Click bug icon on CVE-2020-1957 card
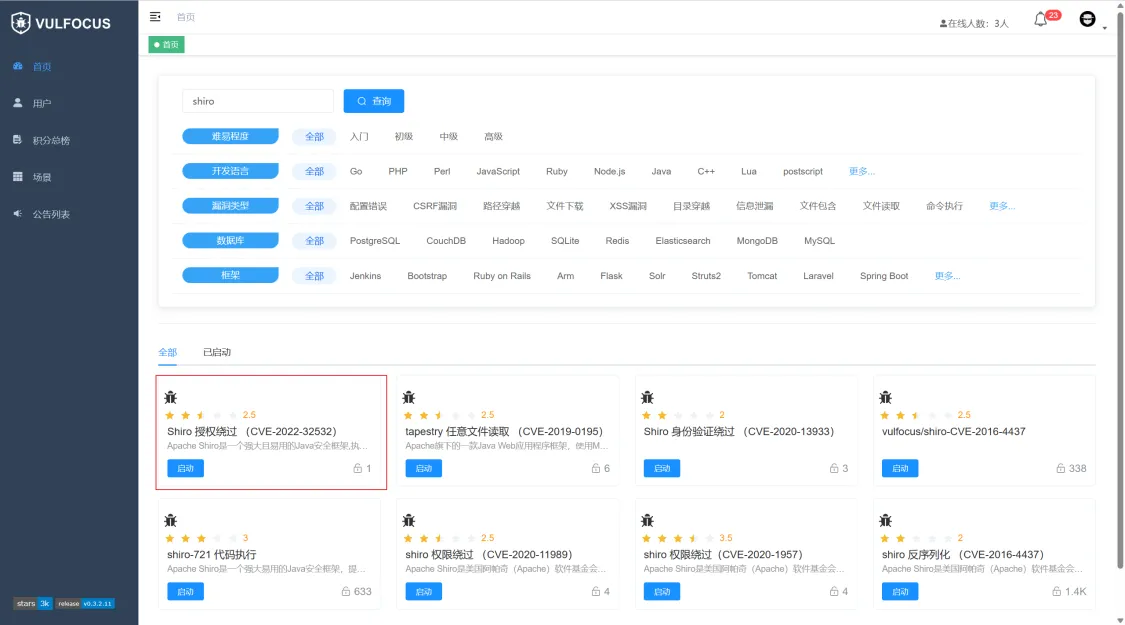This screenshot has width=1125, height=625. point(647,520)
